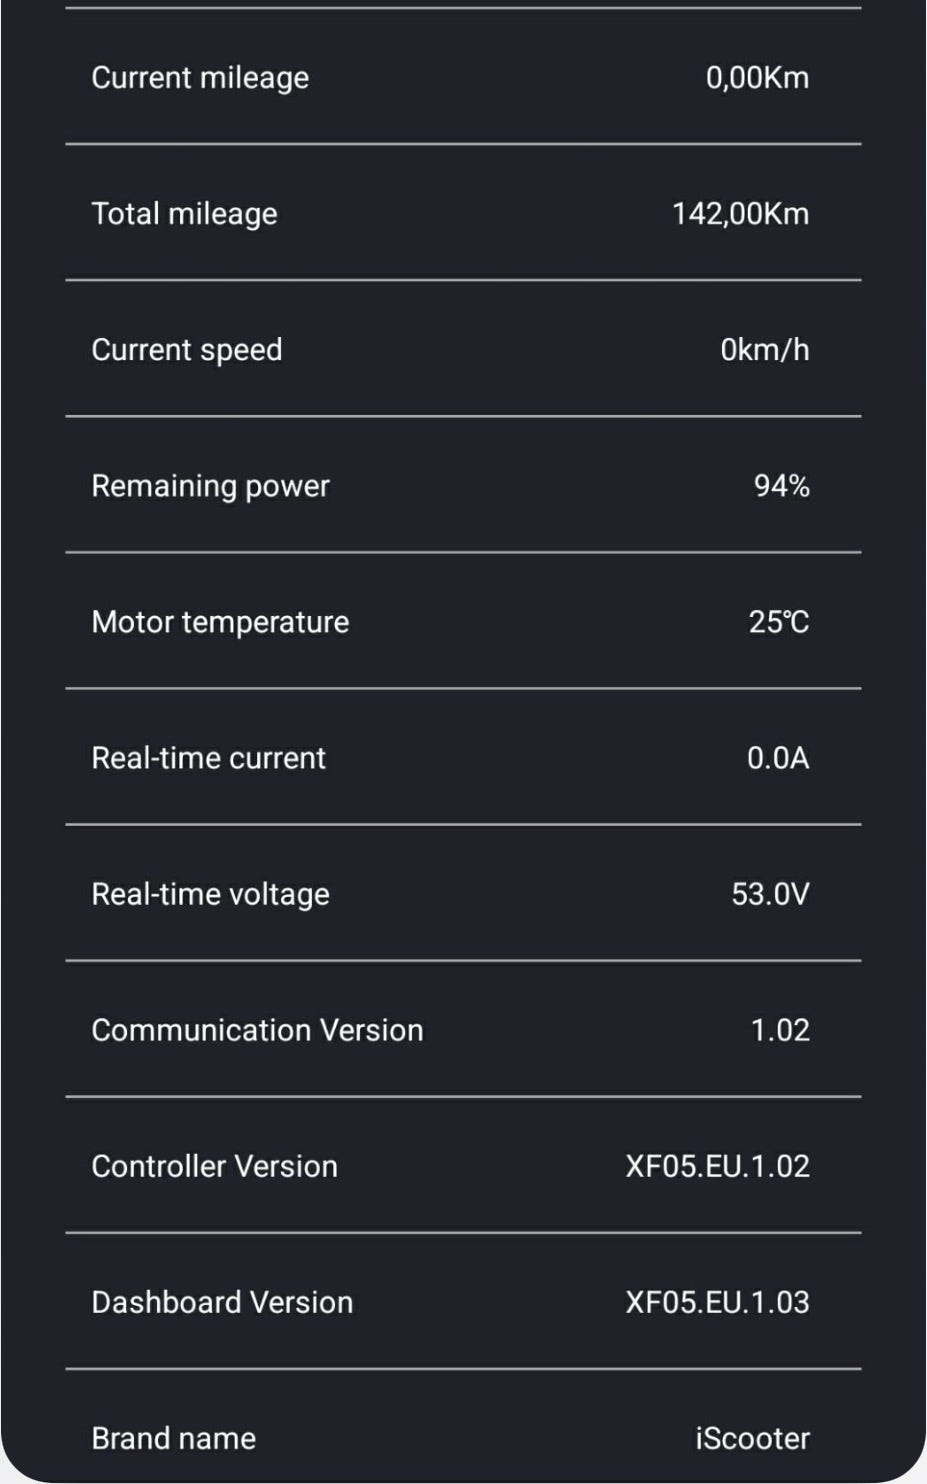The image size is (927, 1484).
Task: Select the 0km/h speed value
Action: click(765, 350)
